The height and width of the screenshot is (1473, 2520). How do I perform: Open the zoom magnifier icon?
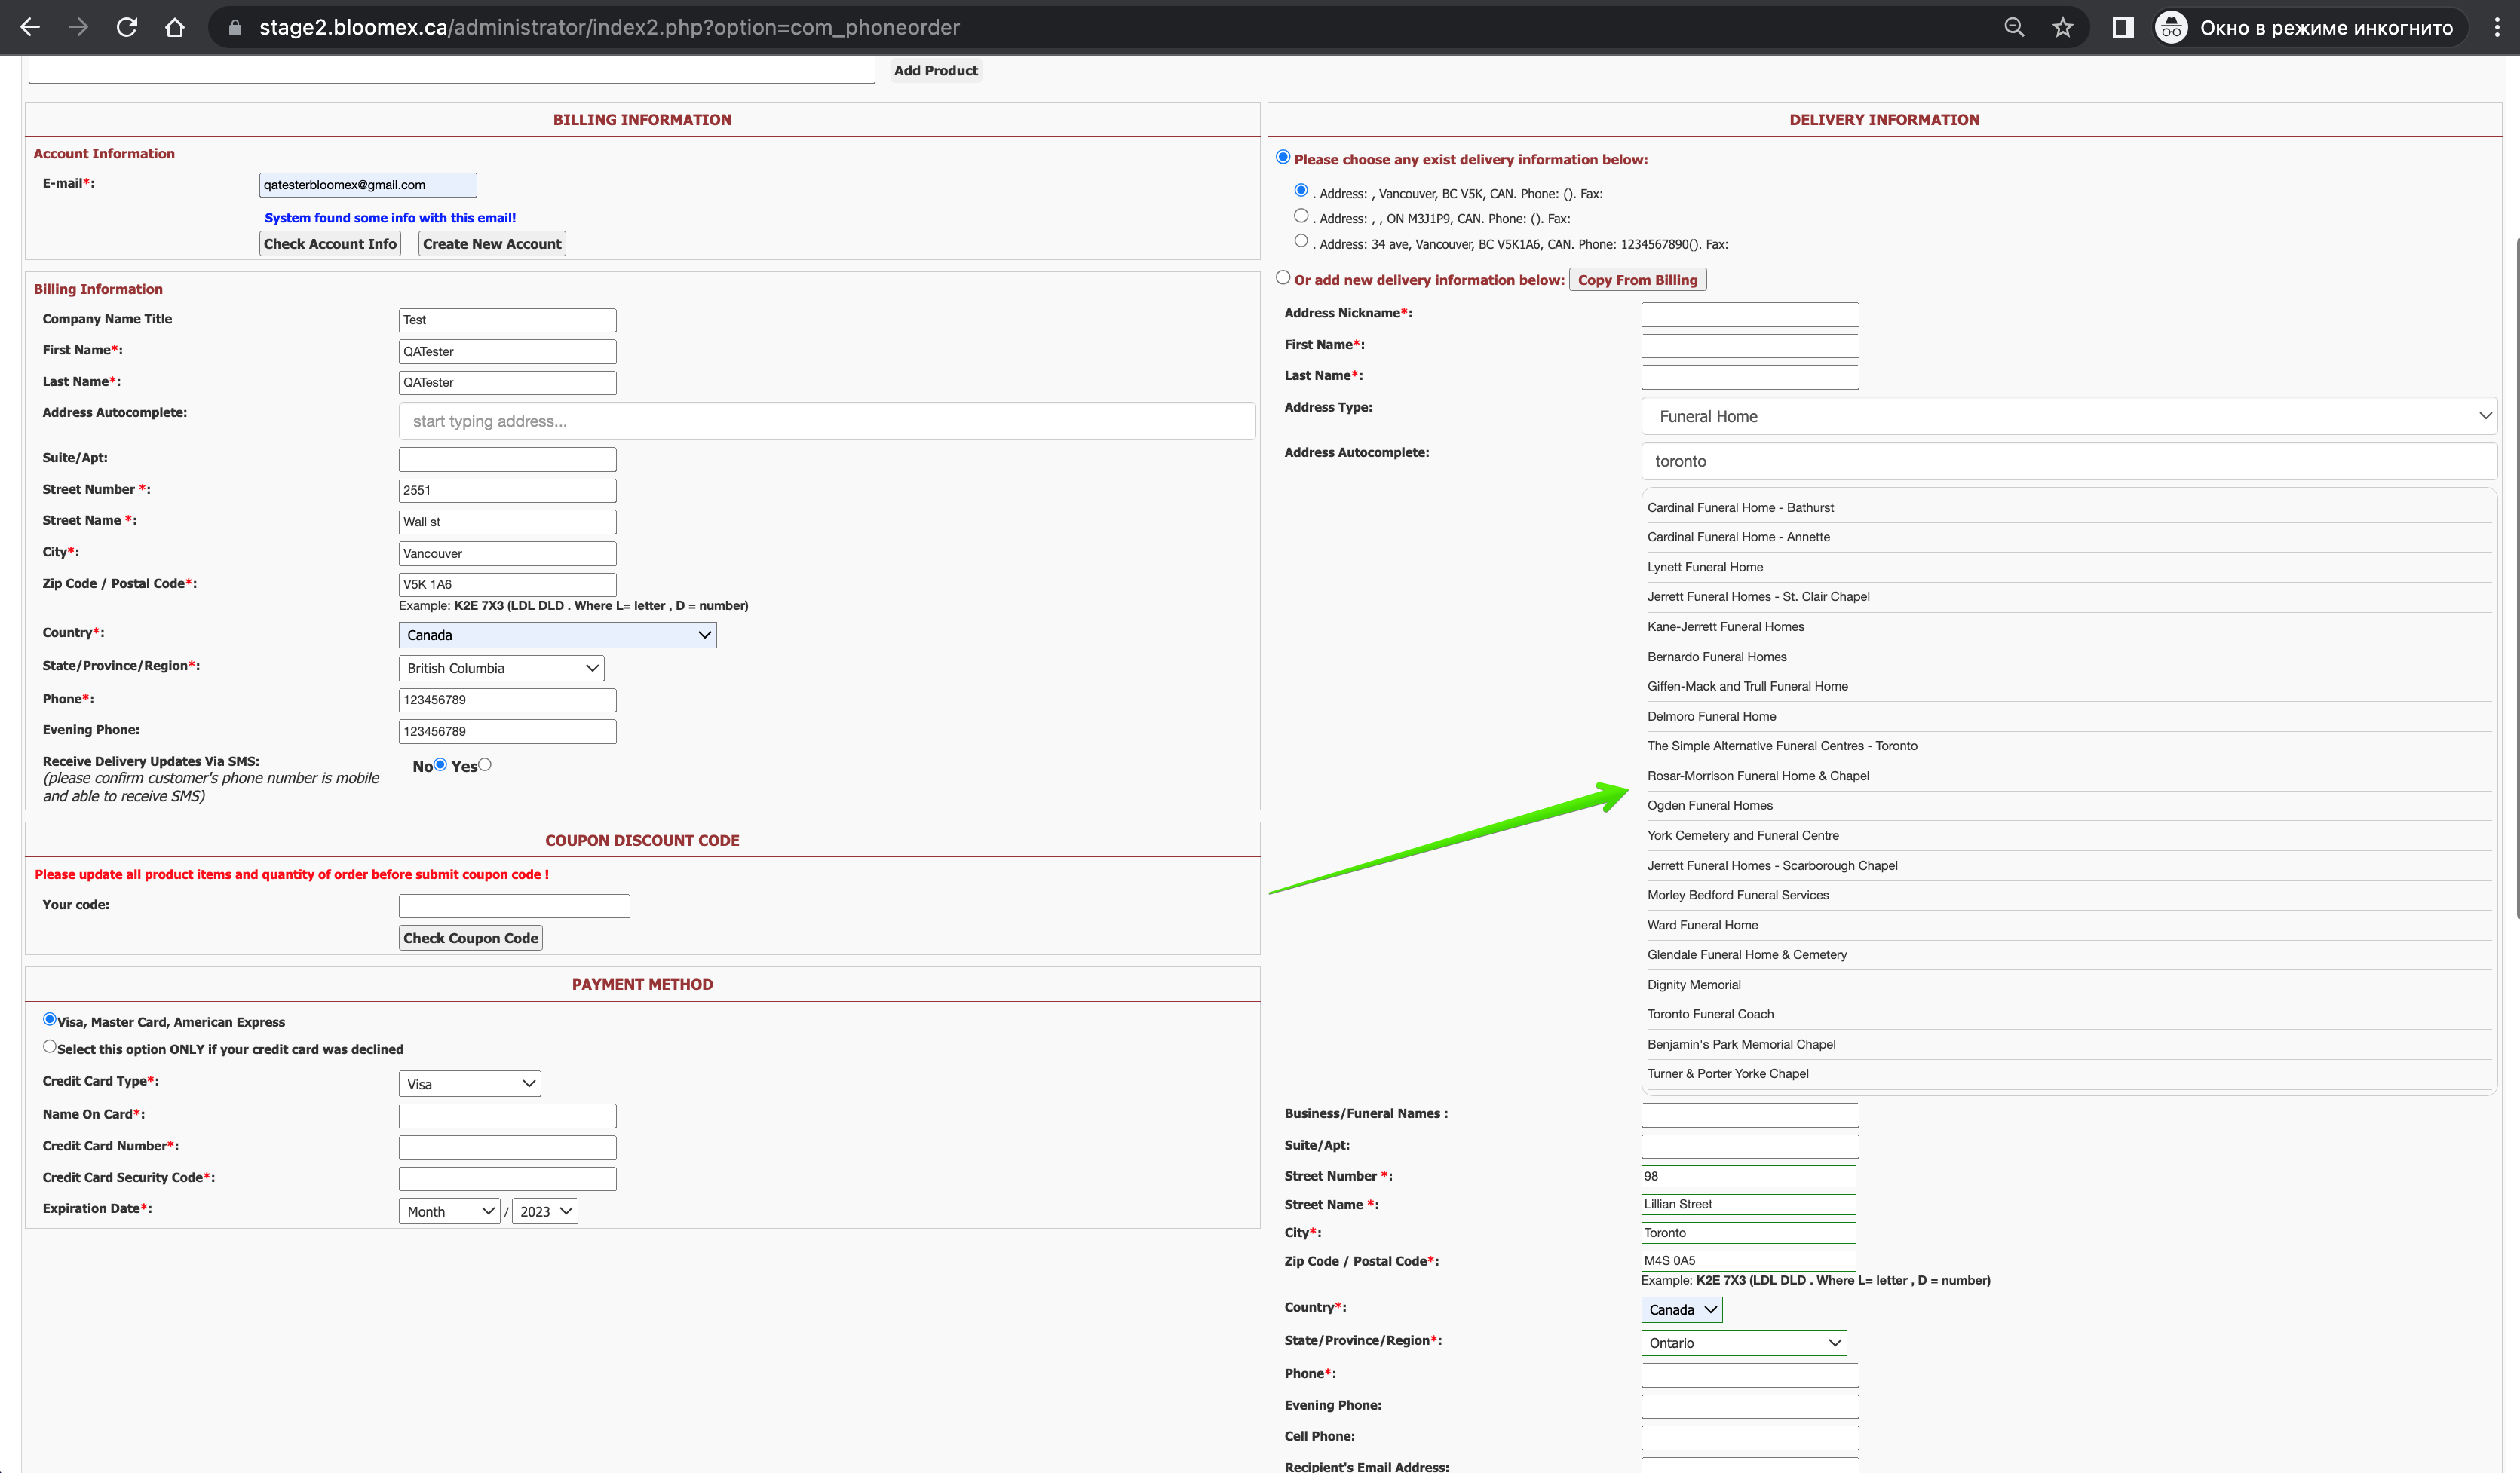click(x=2014, y=27)
